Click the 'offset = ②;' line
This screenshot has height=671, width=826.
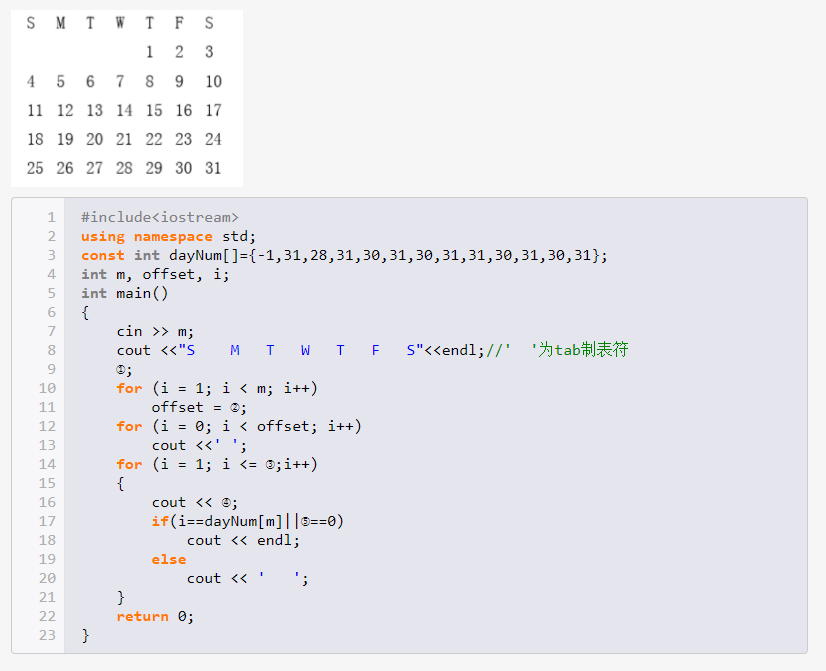click(x=199, y=407)
